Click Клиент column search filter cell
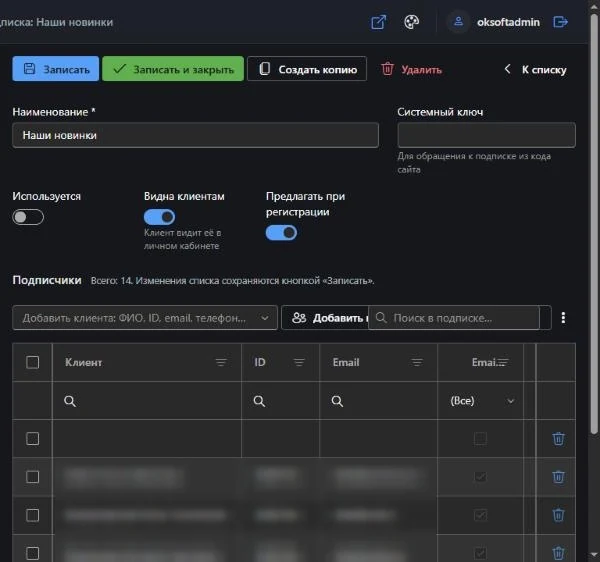 [147, 401]
